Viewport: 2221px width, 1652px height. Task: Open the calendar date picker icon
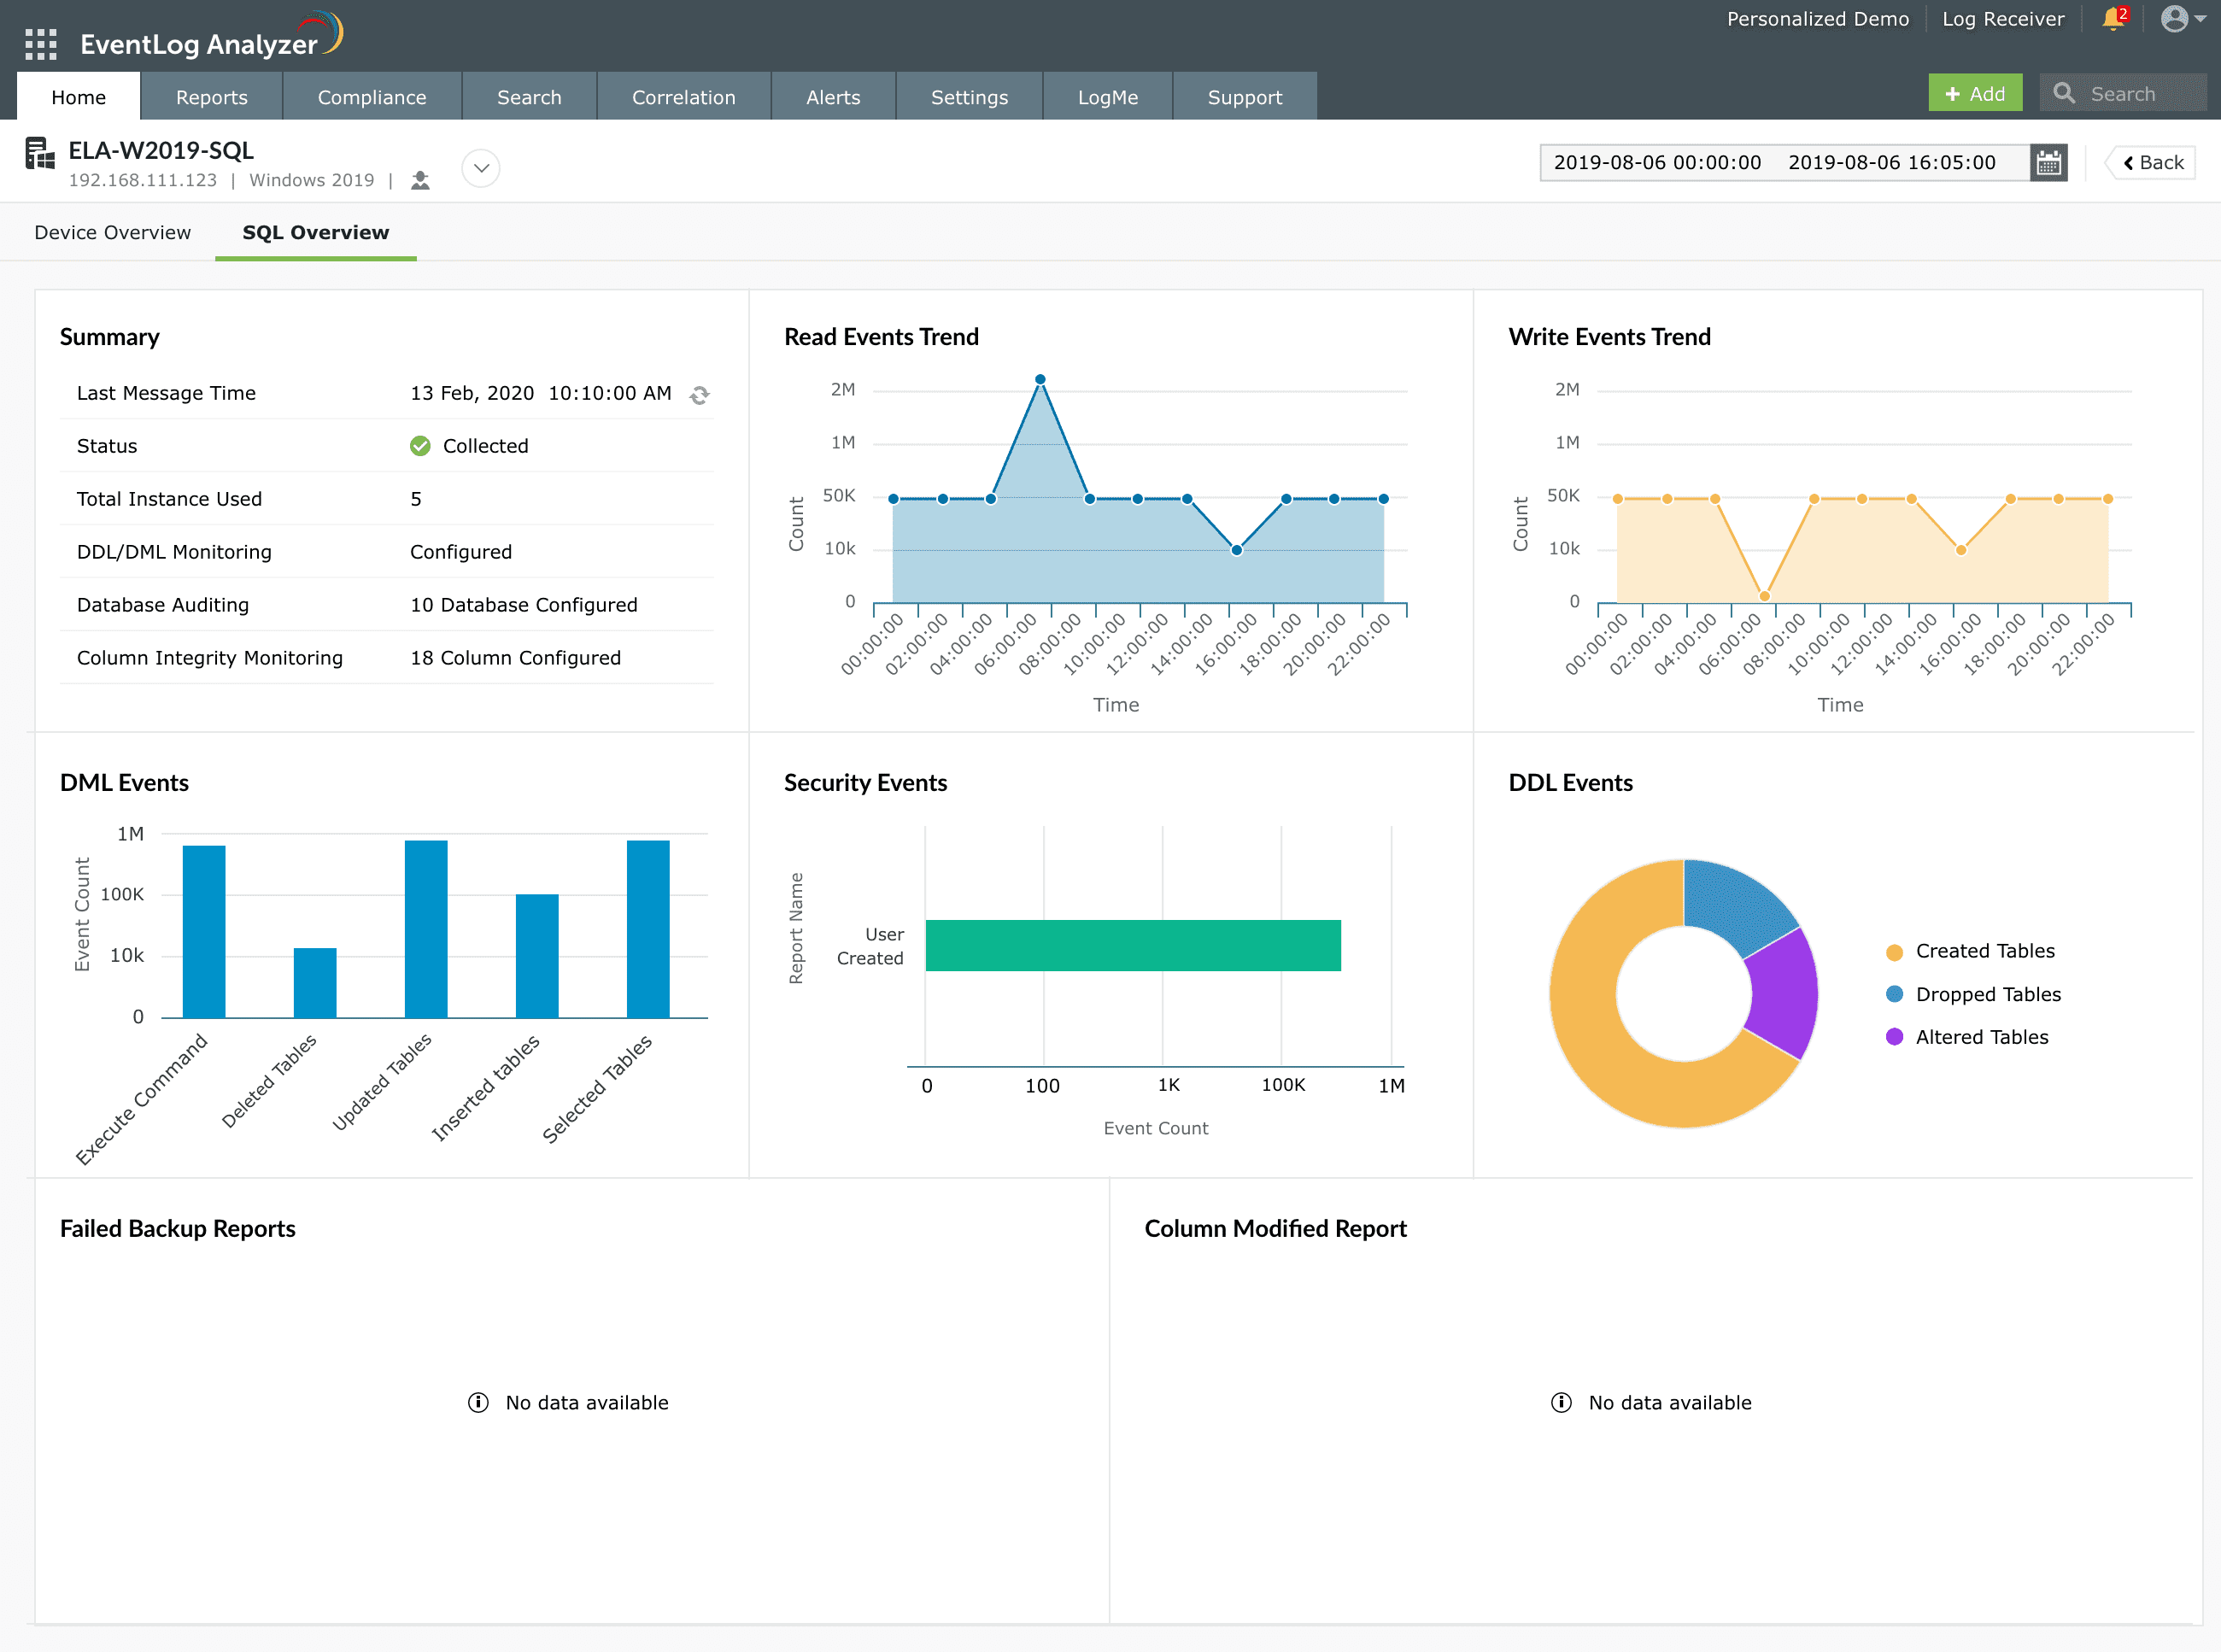pyautogui.click(x=2048, y=162)
